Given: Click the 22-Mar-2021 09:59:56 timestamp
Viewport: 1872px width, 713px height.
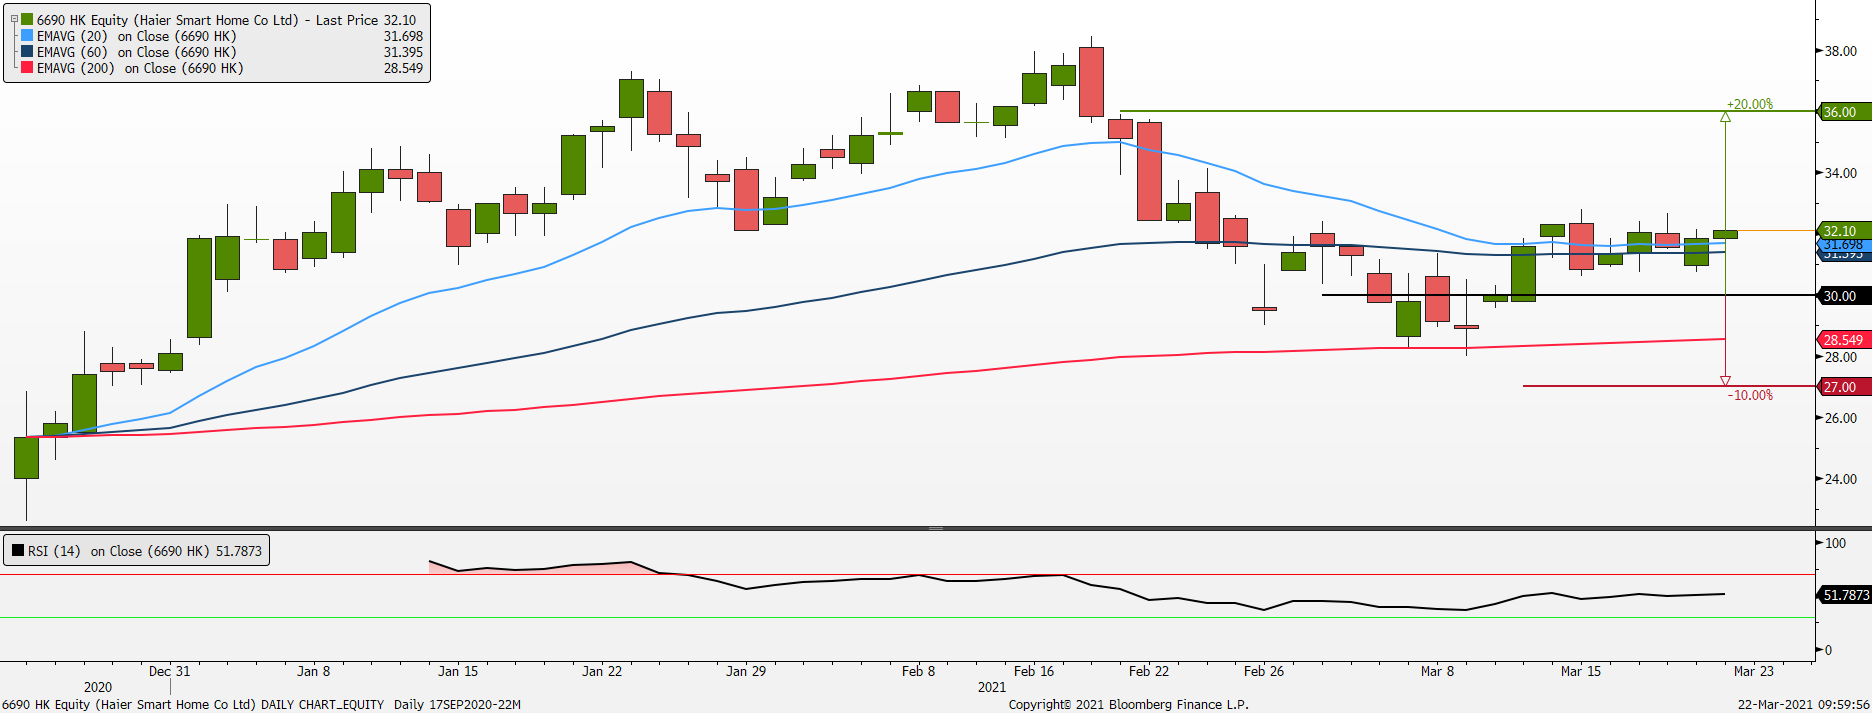Looking at the screenshot, I should pos(1802,704).
